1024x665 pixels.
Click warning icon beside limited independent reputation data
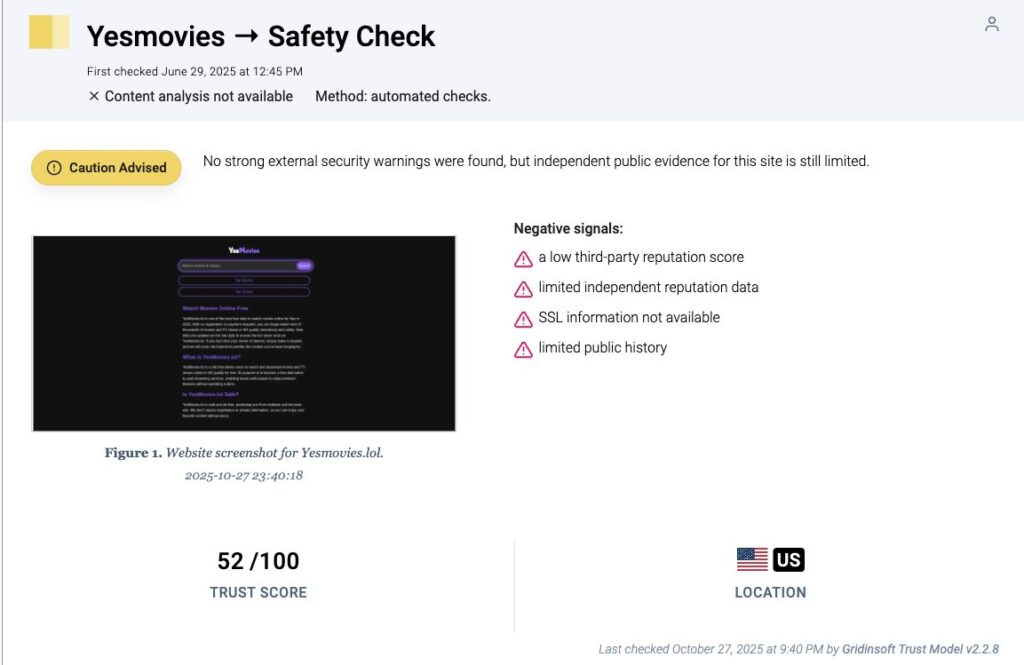coord(523,289)
